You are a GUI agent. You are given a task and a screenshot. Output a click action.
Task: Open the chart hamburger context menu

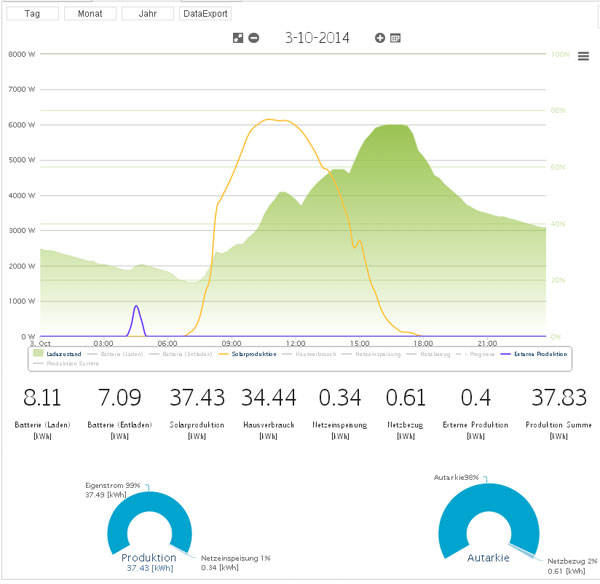coord(583,56)
